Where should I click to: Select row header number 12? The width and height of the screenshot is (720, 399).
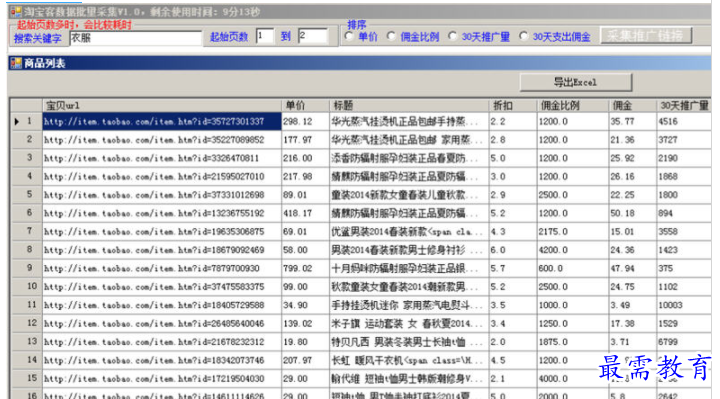[x=26, y=324]
